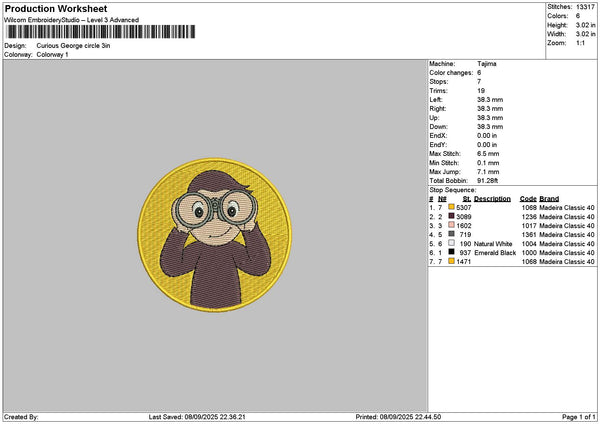Viewport: 600px width, 424px height.
Task: Click the Stops value '7'
Action: coord(479,82)
